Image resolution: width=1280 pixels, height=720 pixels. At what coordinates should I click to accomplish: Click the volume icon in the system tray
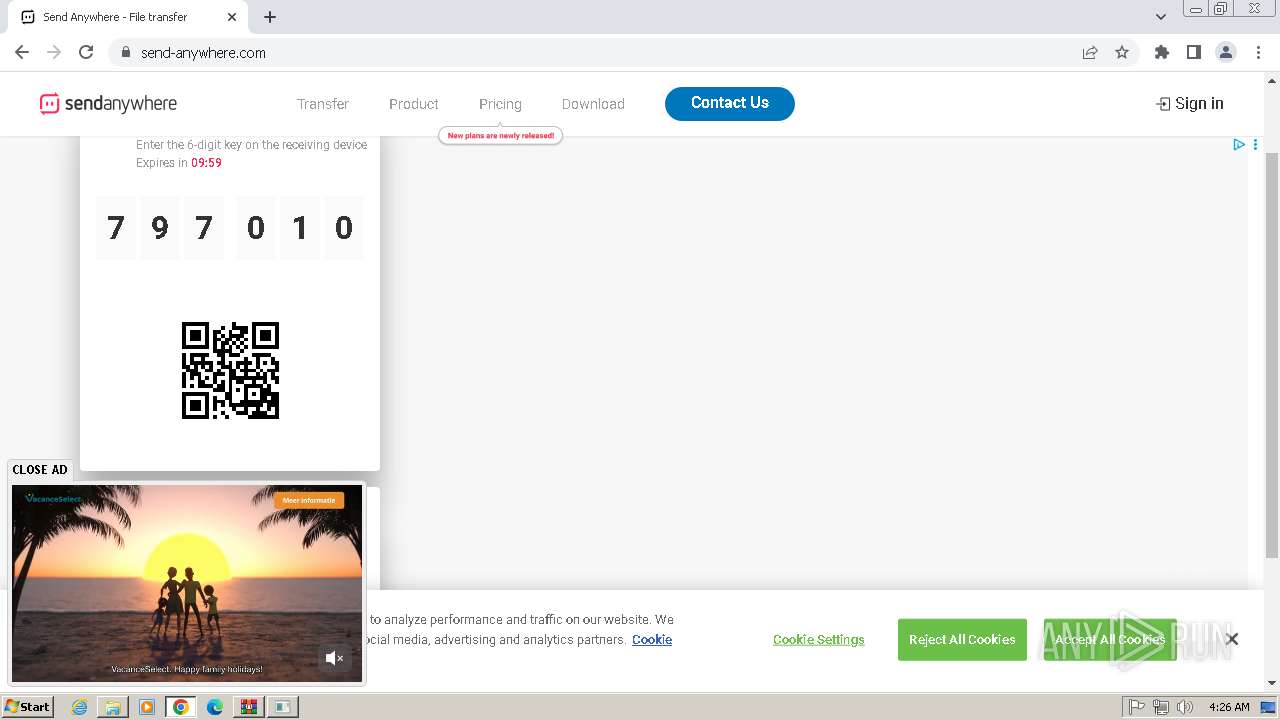click(x=1185, y=707)
